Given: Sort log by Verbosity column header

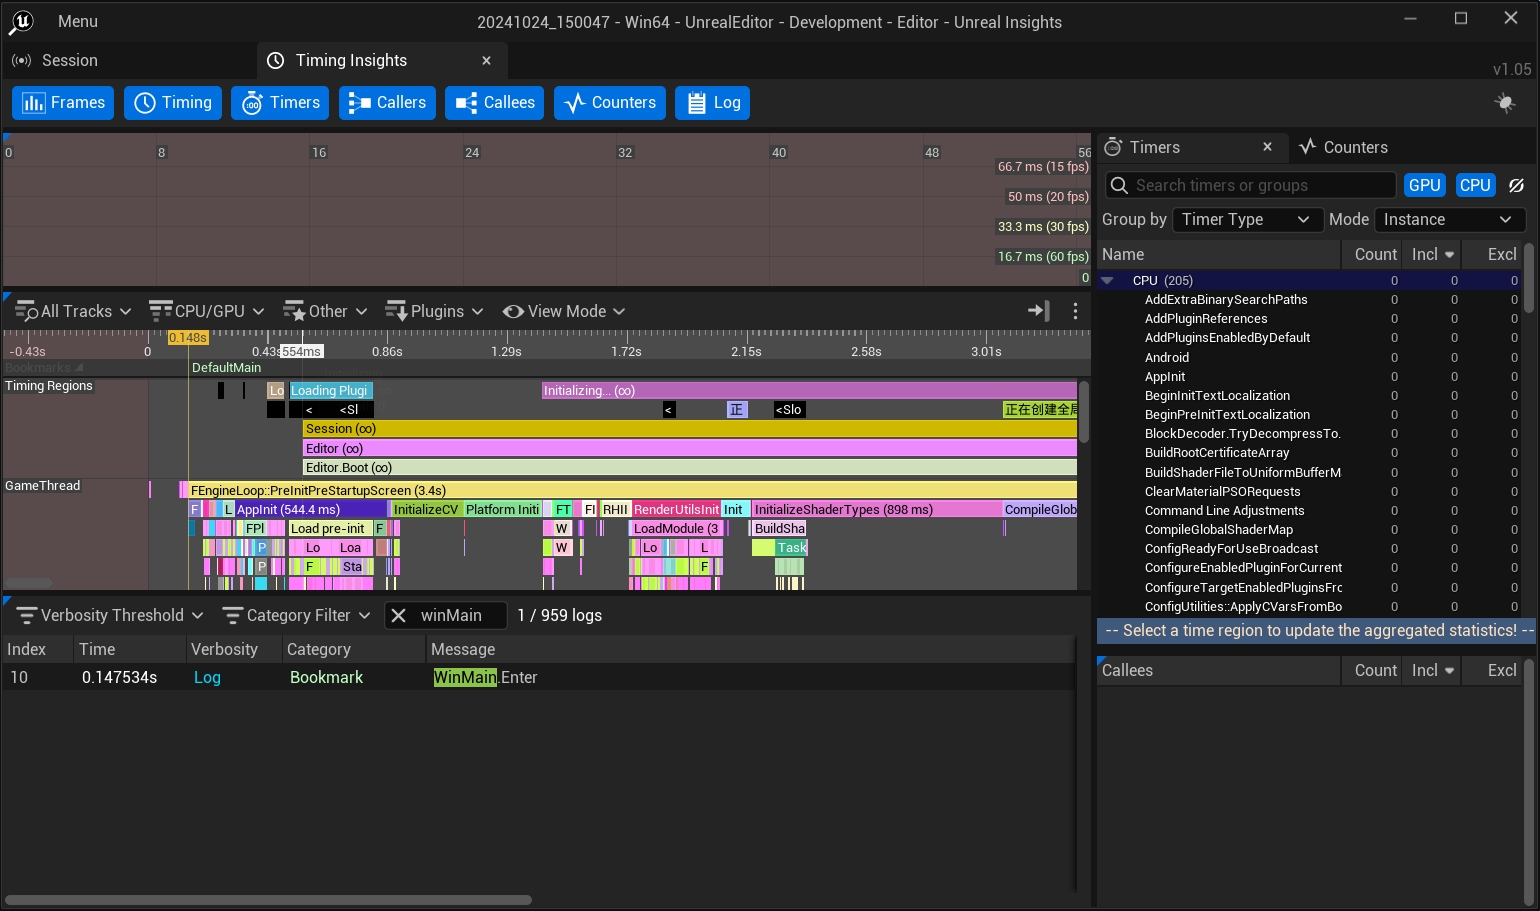Looking at the screenshot, I should pos(234,650).
